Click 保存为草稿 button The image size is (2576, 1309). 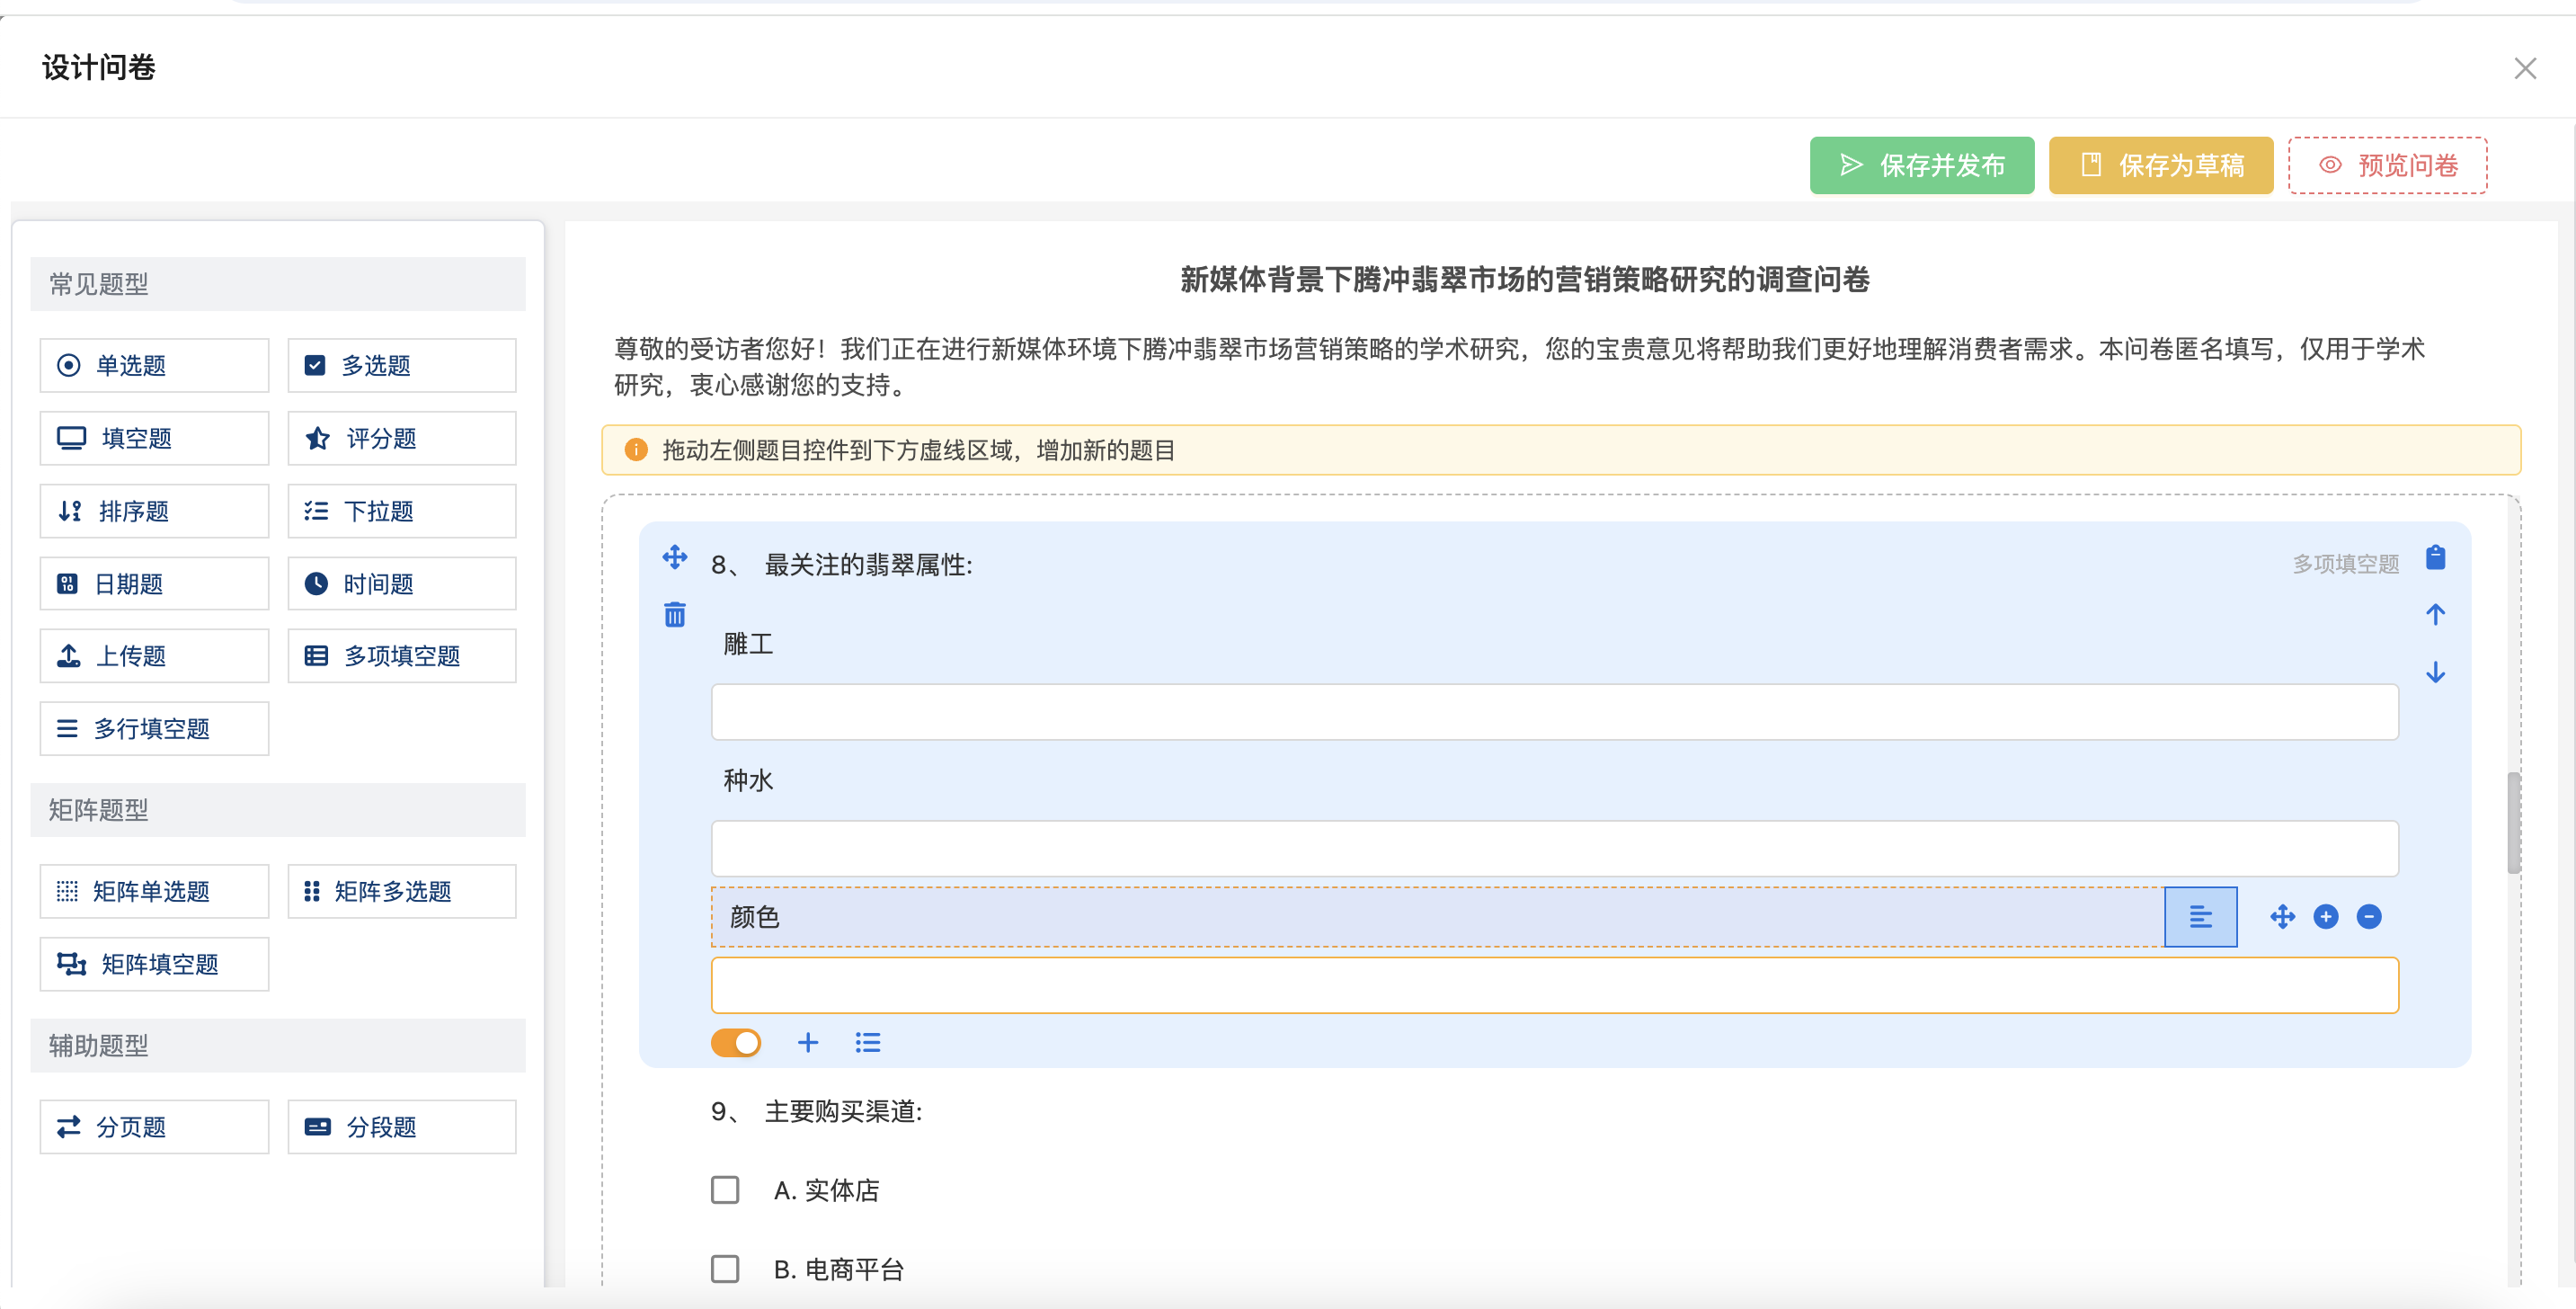pos(2160,165)
